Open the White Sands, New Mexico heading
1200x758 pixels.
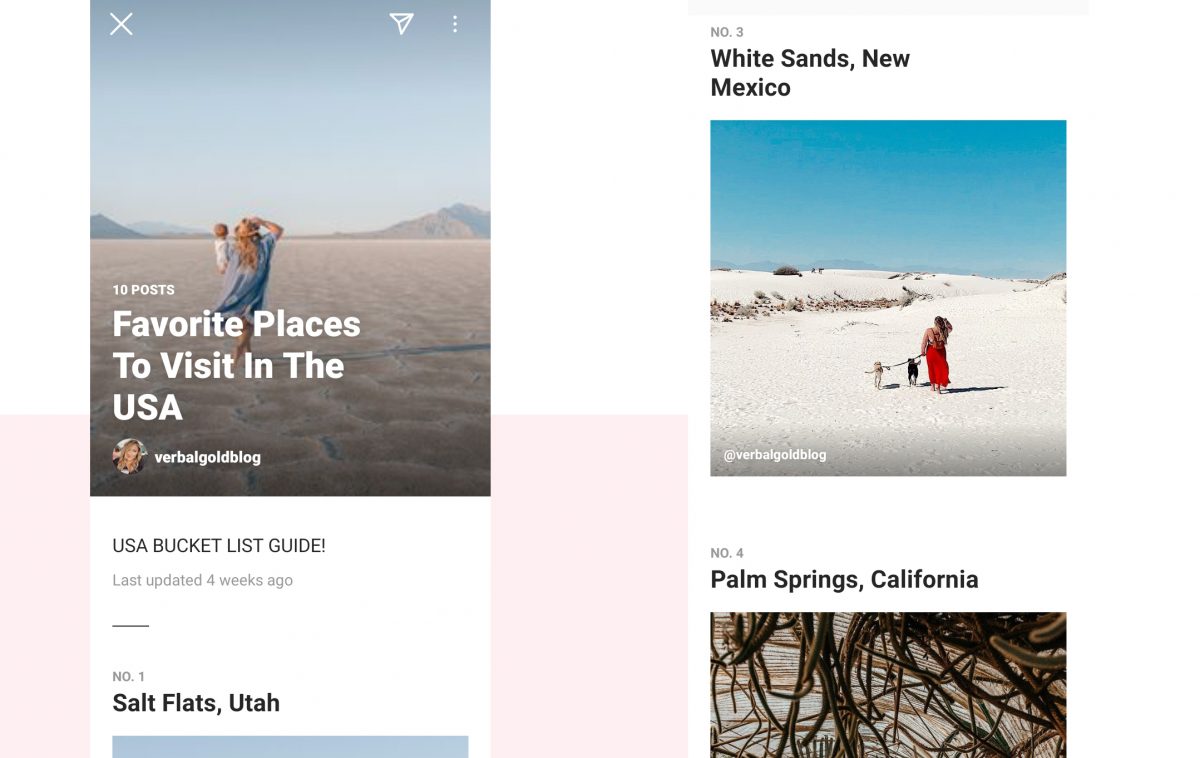pos(810,73)
